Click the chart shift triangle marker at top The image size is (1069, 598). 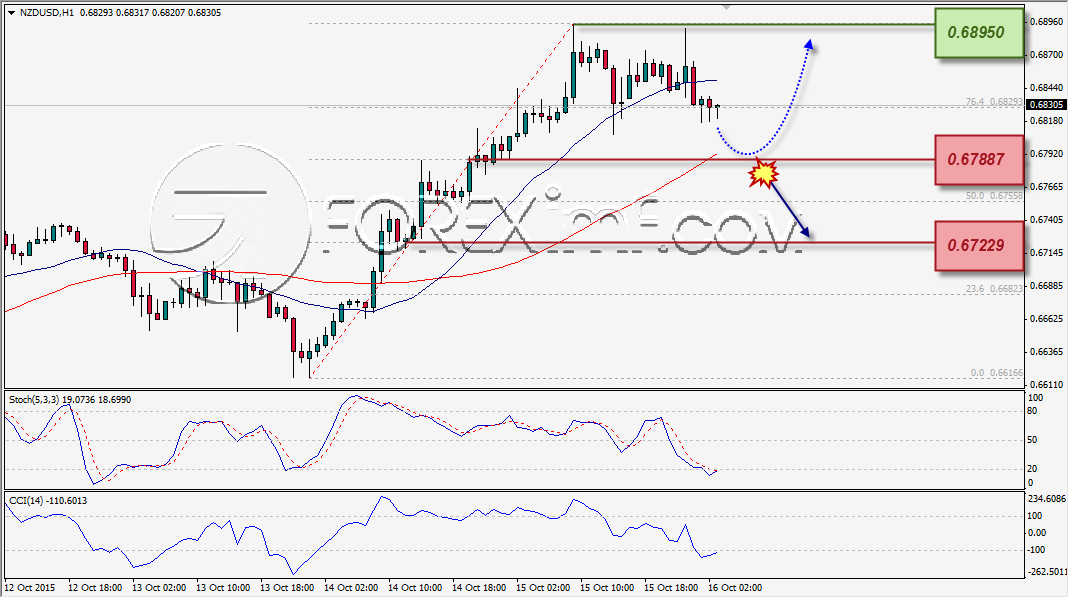[726, 7]
